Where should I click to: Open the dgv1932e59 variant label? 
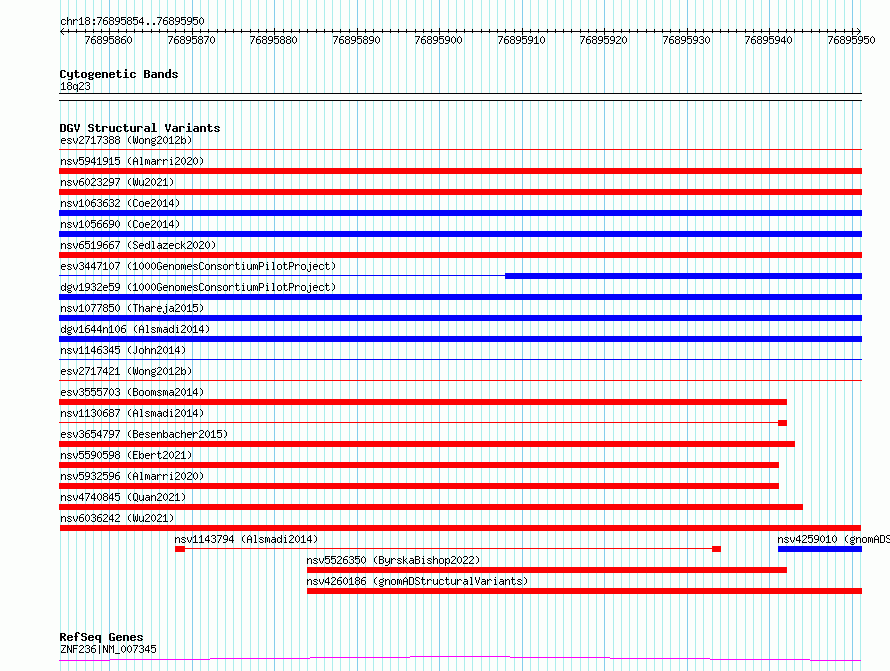click(198, 287)
